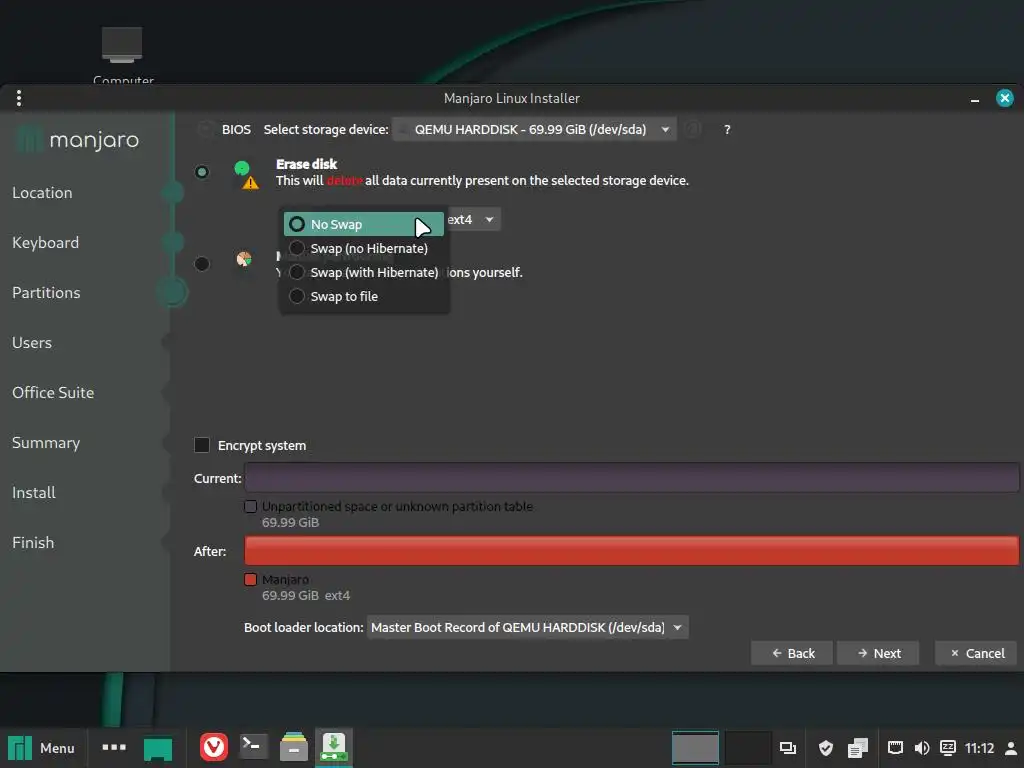Cancel the installation
This screenshot has height=768, width=1024.
pyautogui.click(x=976, y=653)
